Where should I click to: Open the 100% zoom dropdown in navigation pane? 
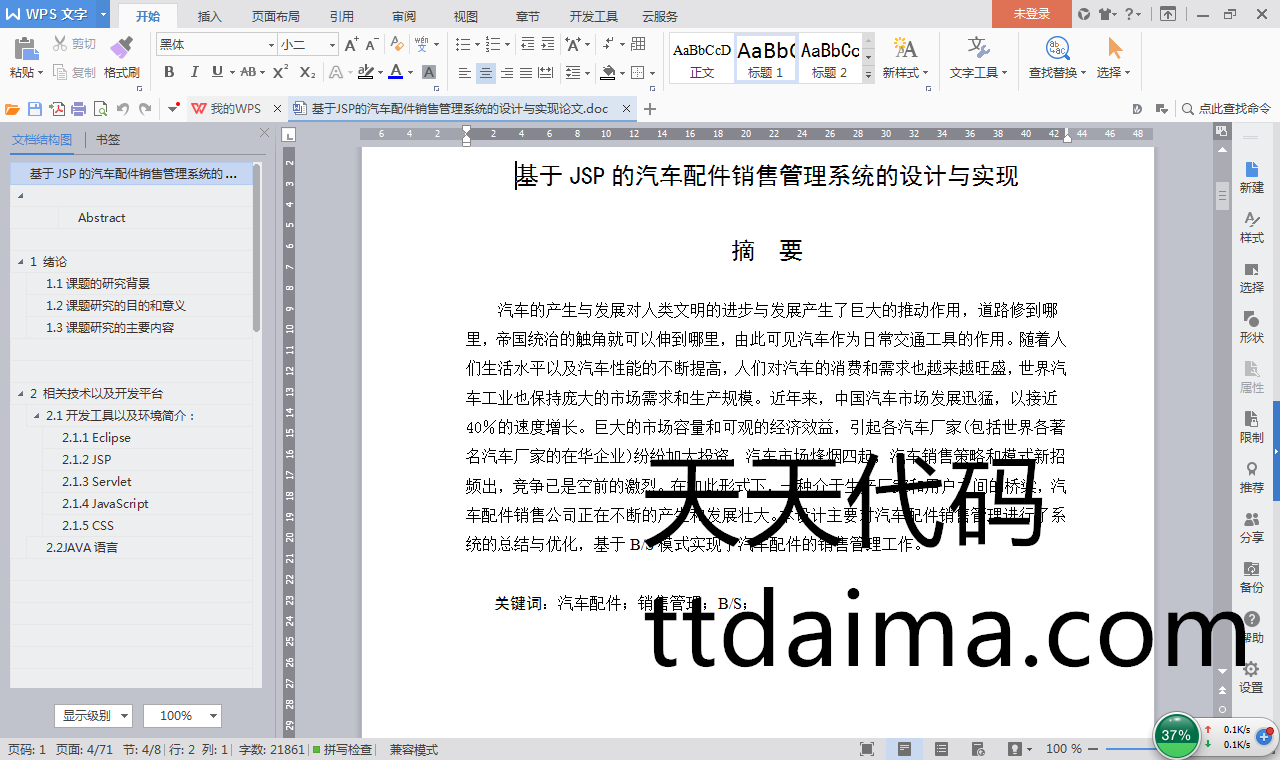[x=182, y=716]
